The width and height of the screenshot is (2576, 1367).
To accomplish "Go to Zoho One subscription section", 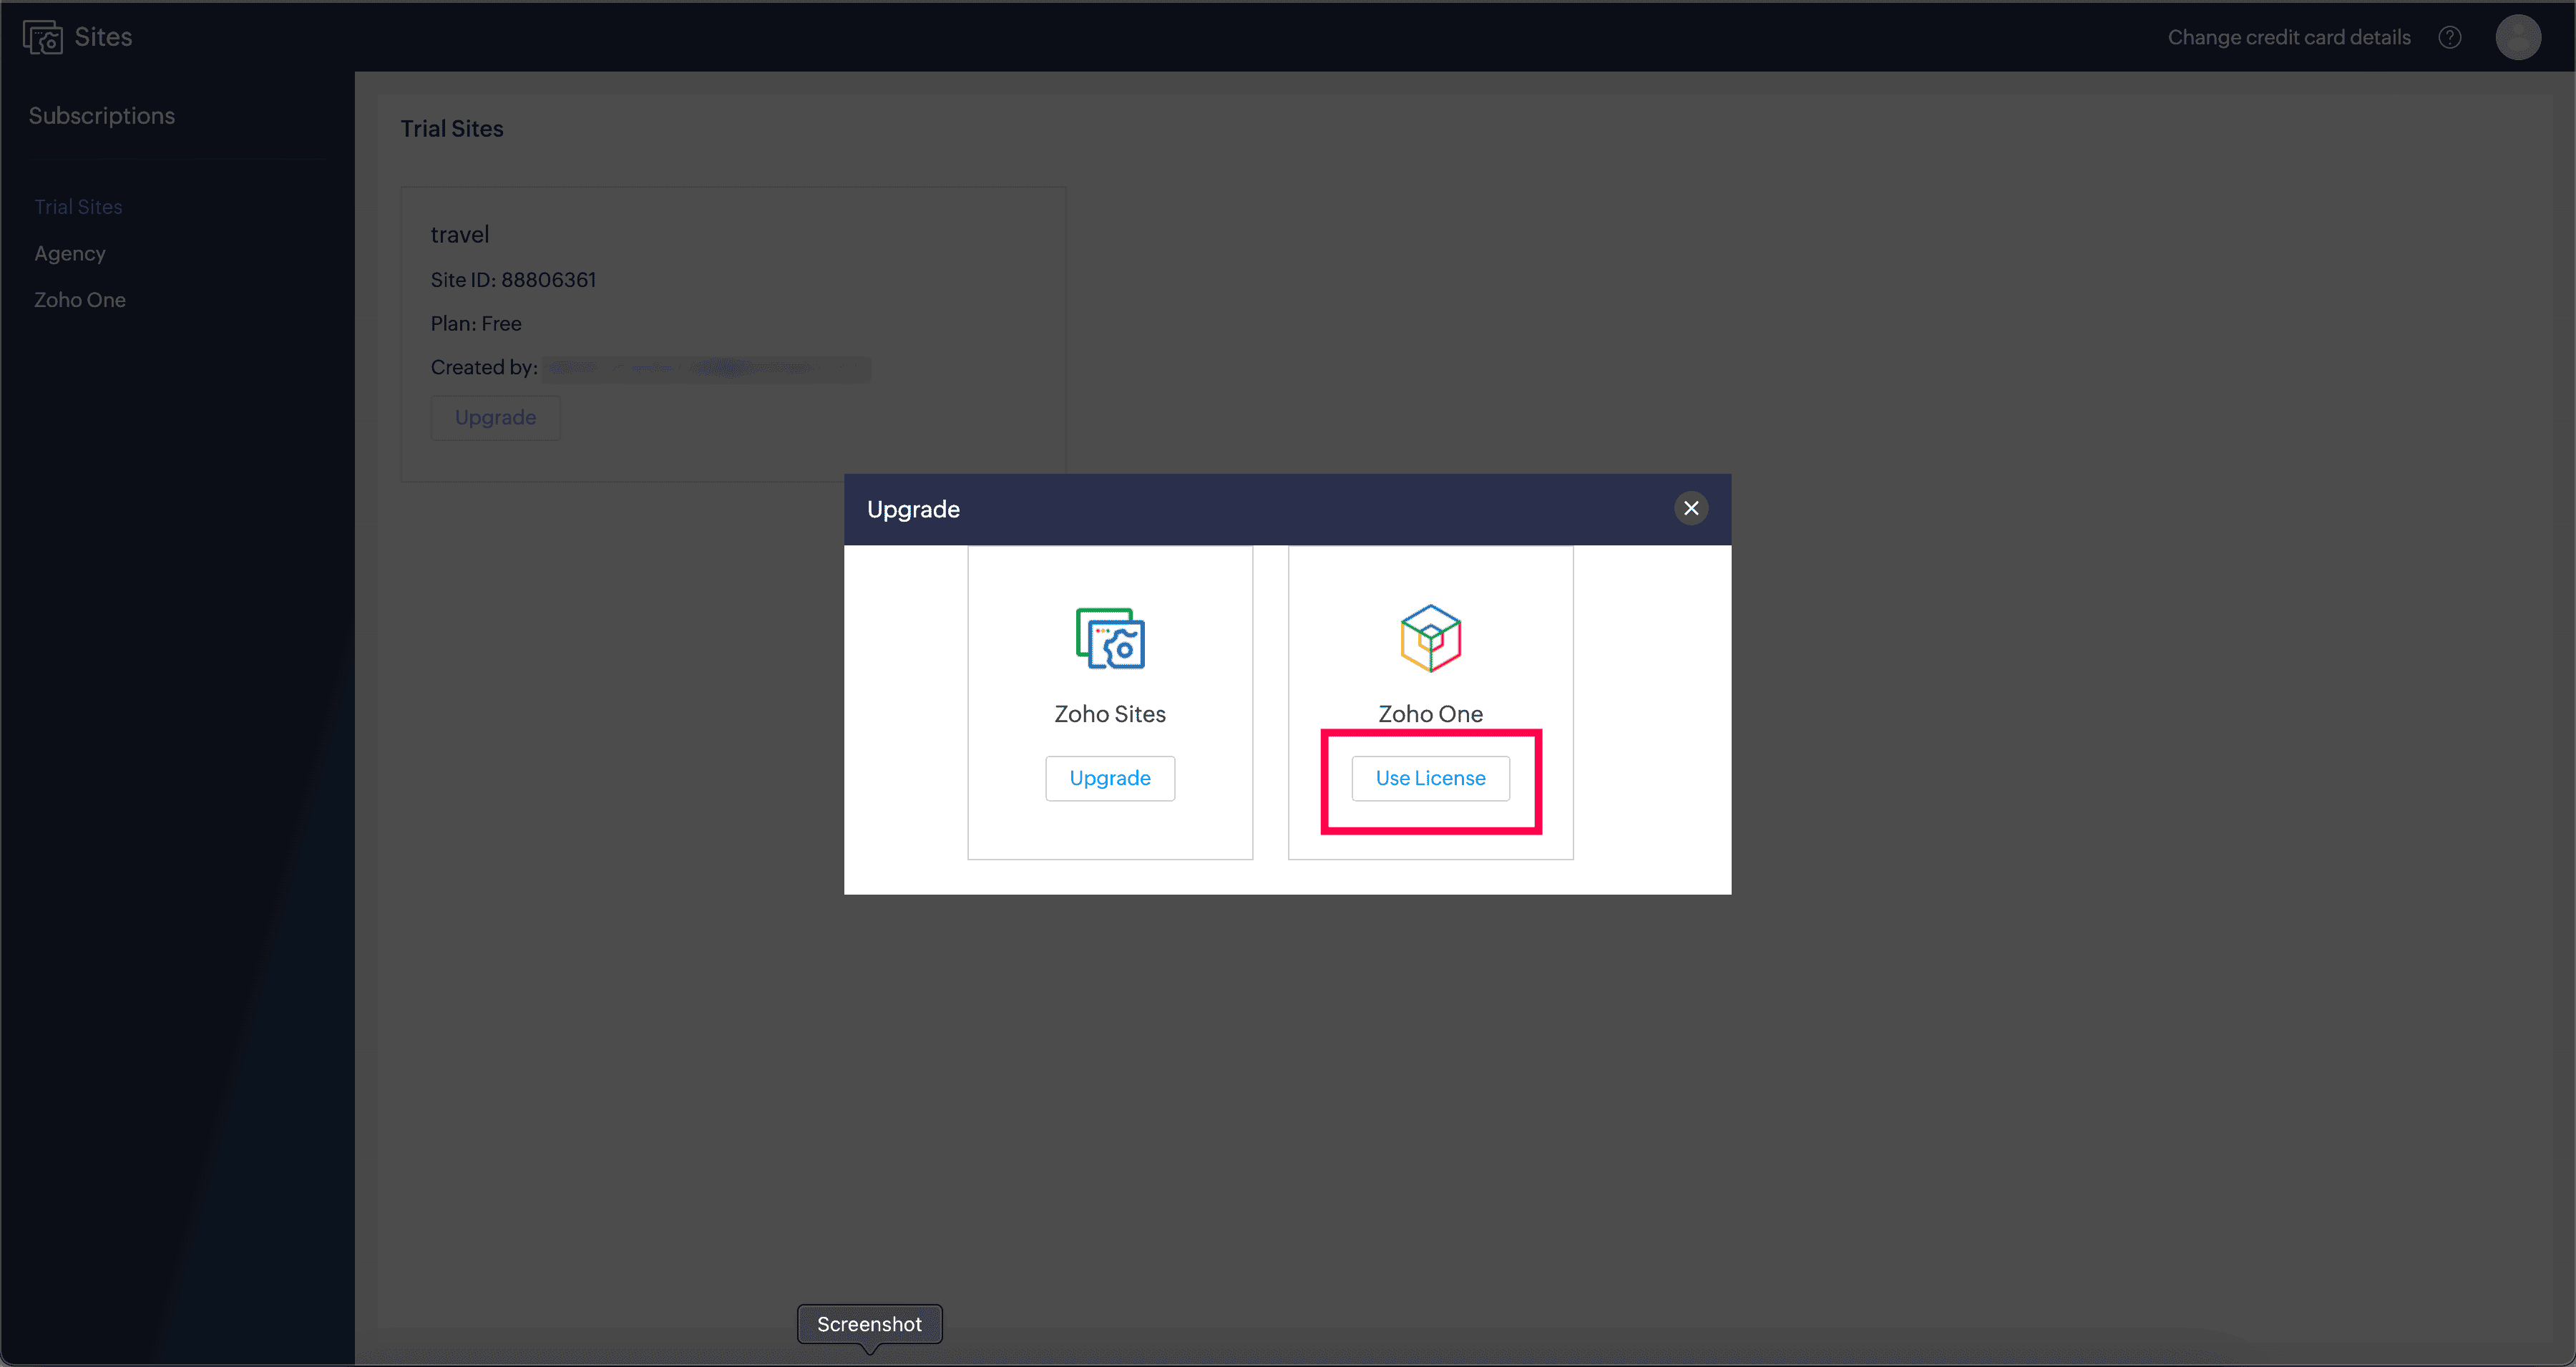I will (x=80, y=300).
